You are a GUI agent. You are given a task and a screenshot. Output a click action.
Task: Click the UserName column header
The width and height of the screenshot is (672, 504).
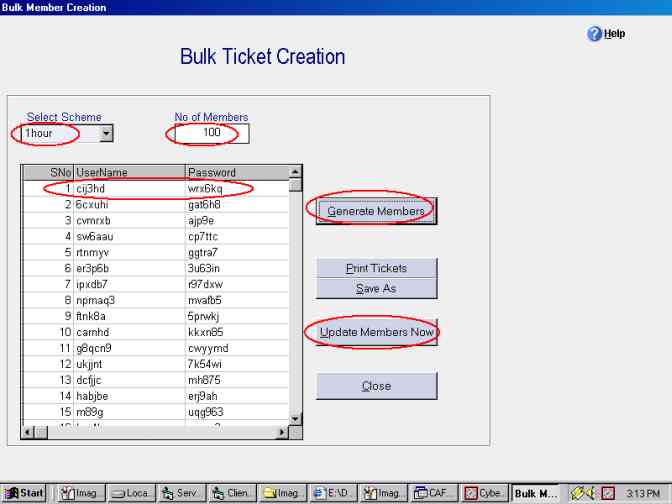point(129,172)
